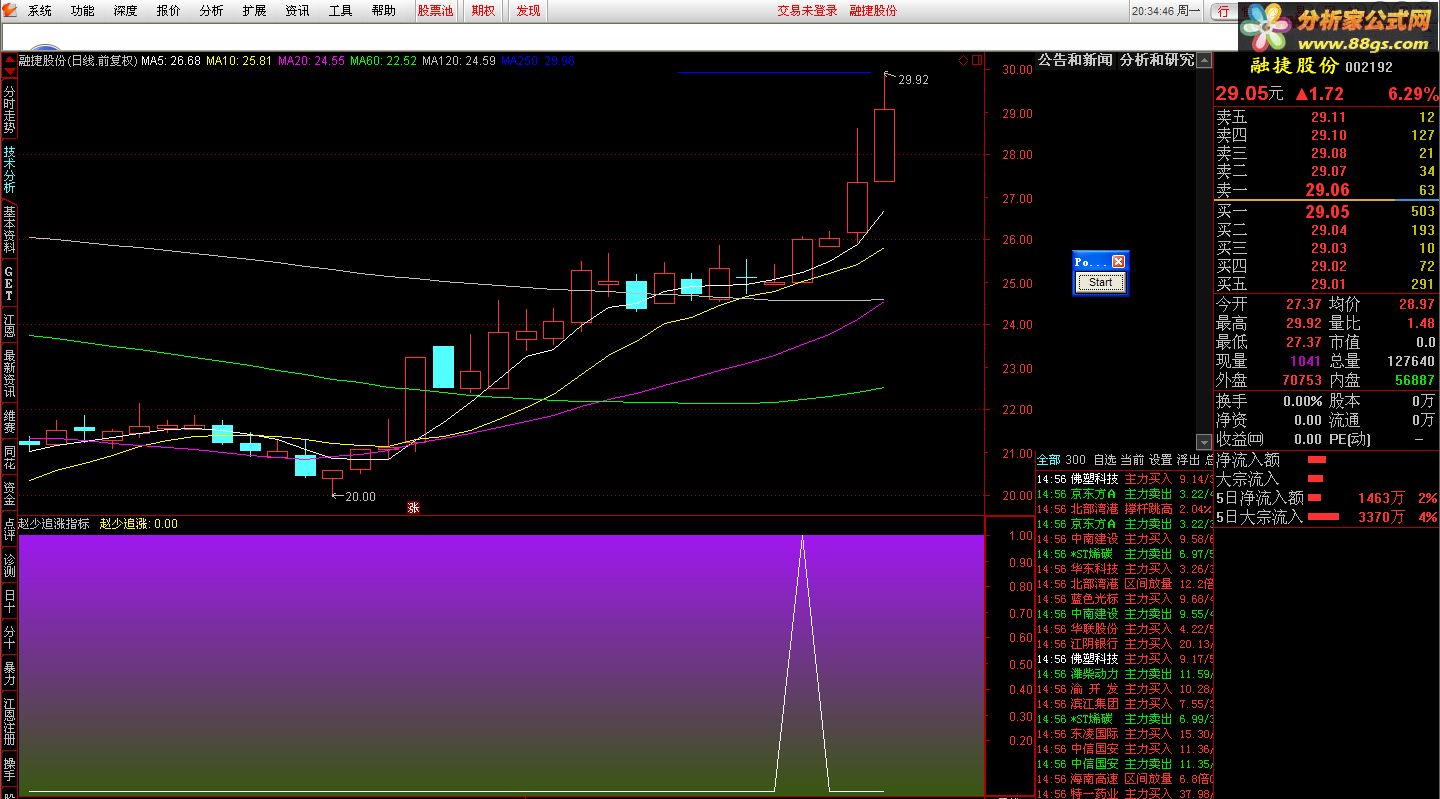Switch to 资金 sidebar tab
This screenshot has height=799, width=1440.
point(9,494)
